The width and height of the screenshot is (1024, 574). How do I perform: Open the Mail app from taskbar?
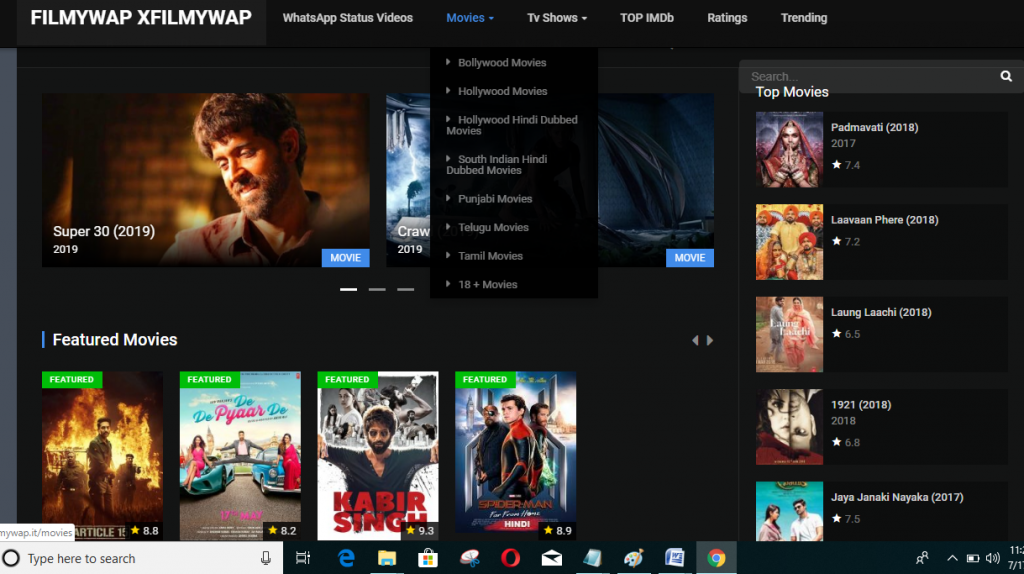(x=551, y=558)
